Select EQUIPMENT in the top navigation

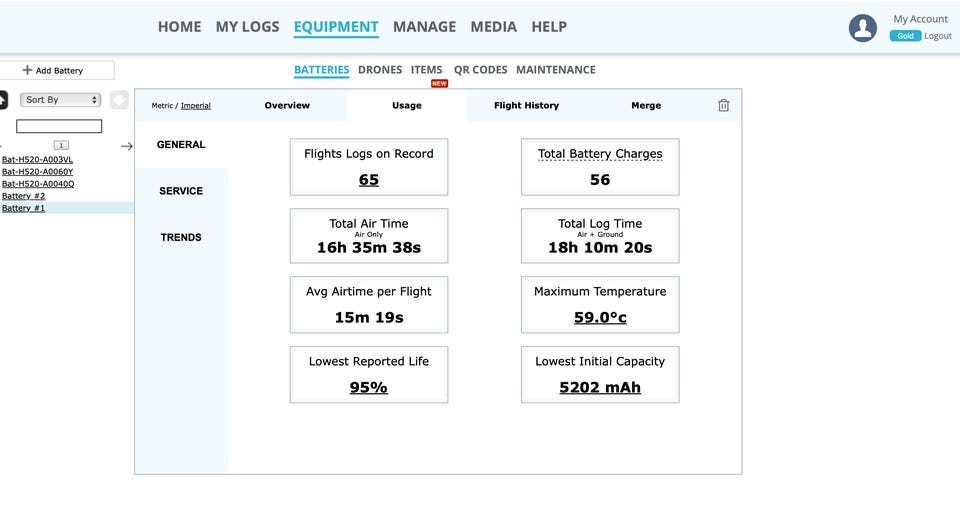pyautogui.click(x=336, y=27)
